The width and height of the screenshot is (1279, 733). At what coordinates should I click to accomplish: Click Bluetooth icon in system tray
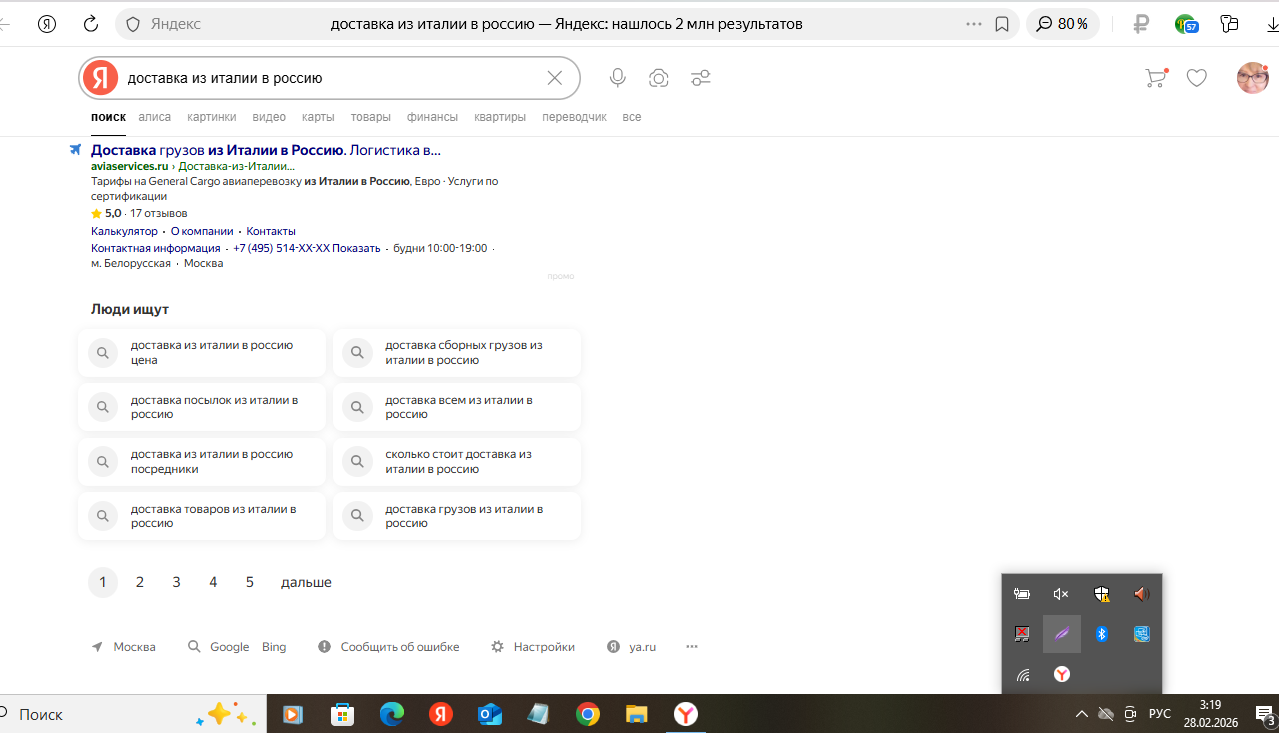(x=1101, y=634)
